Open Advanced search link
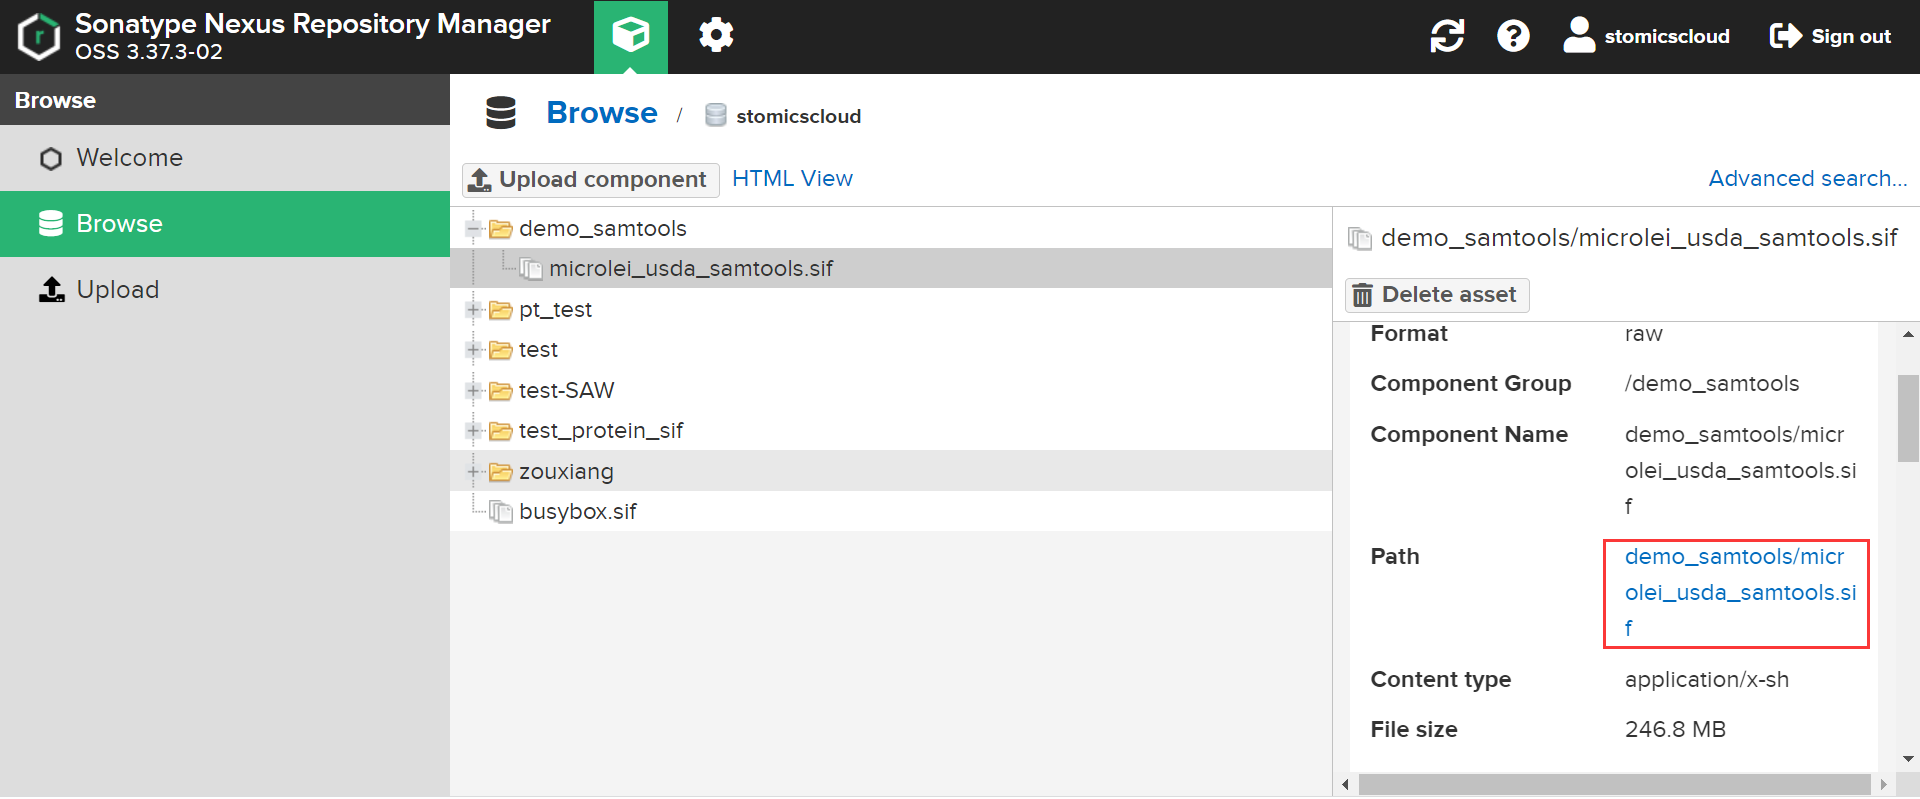 [x=1807, y=179]
